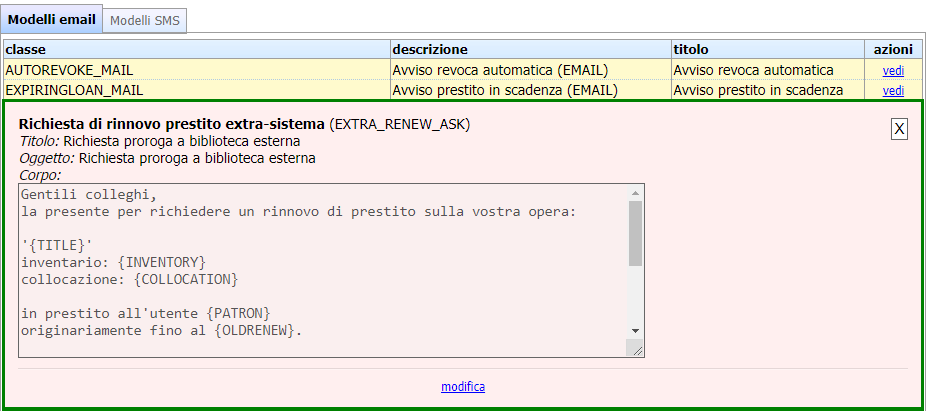The height and width of the screenshot is (411, 926).
Task: Click the modifica link to edit template
Action: coord(463,387)
